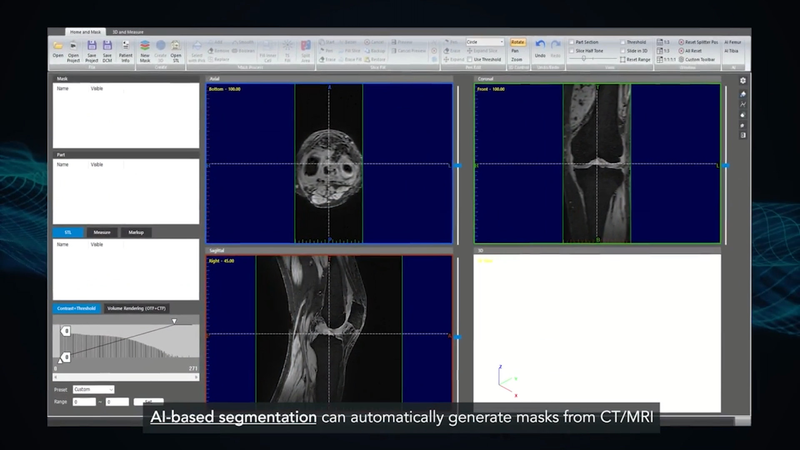Click the AI Femur segmentation button
The image size is (800, 450).
coord(732,42)
